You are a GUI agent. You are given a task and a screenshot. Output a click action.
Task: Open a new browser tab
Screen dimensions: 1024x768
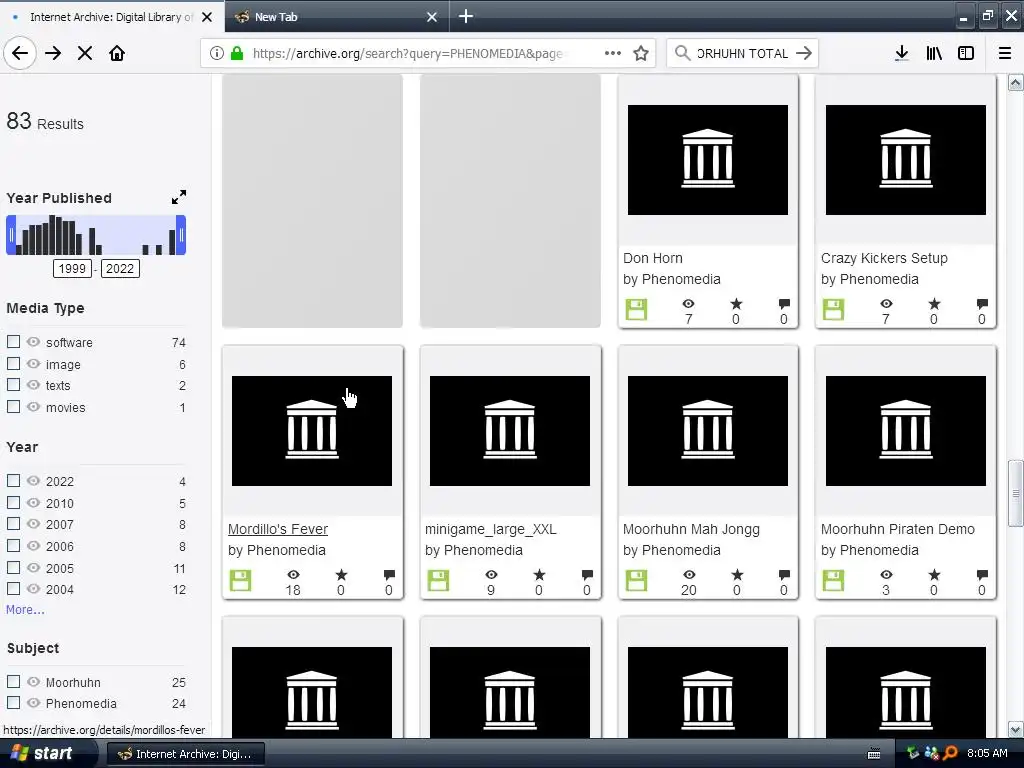click(x=466, y=16)
